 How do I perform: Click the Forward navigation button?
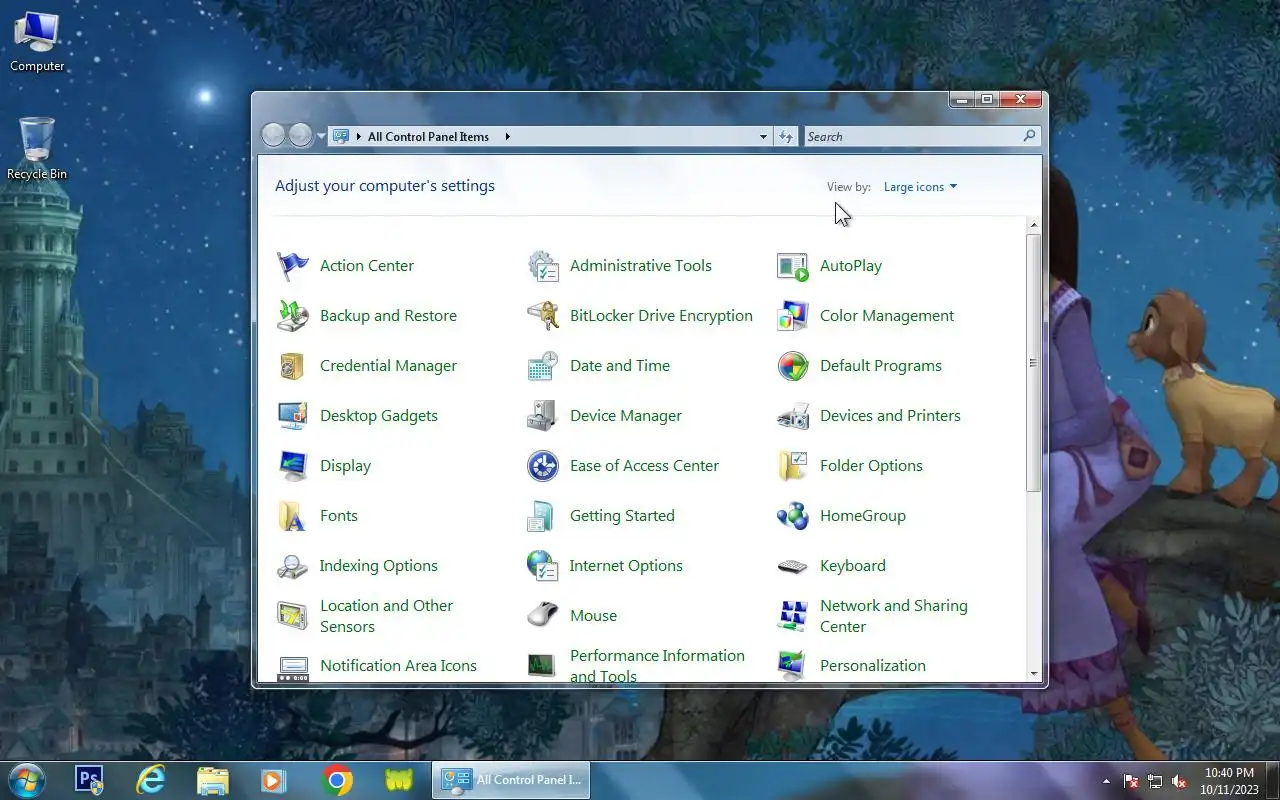pos(301,135)
